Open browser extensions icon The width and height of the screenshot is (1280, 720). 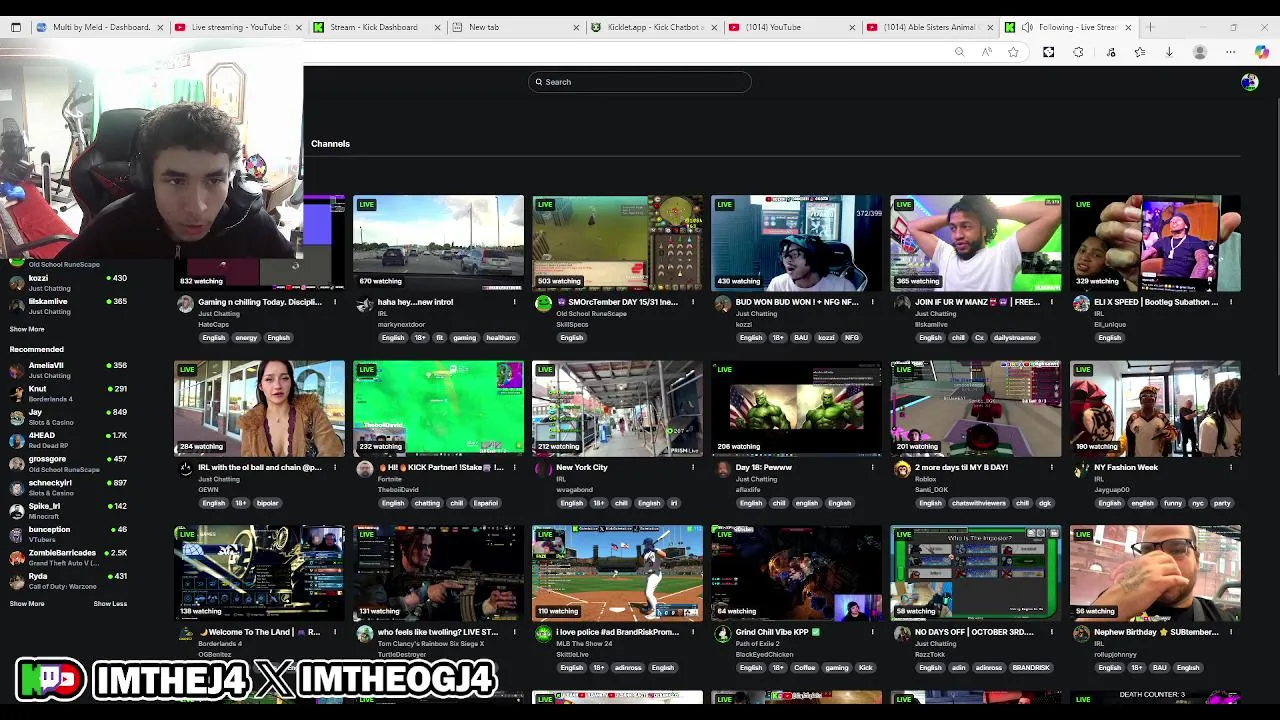1078,52
